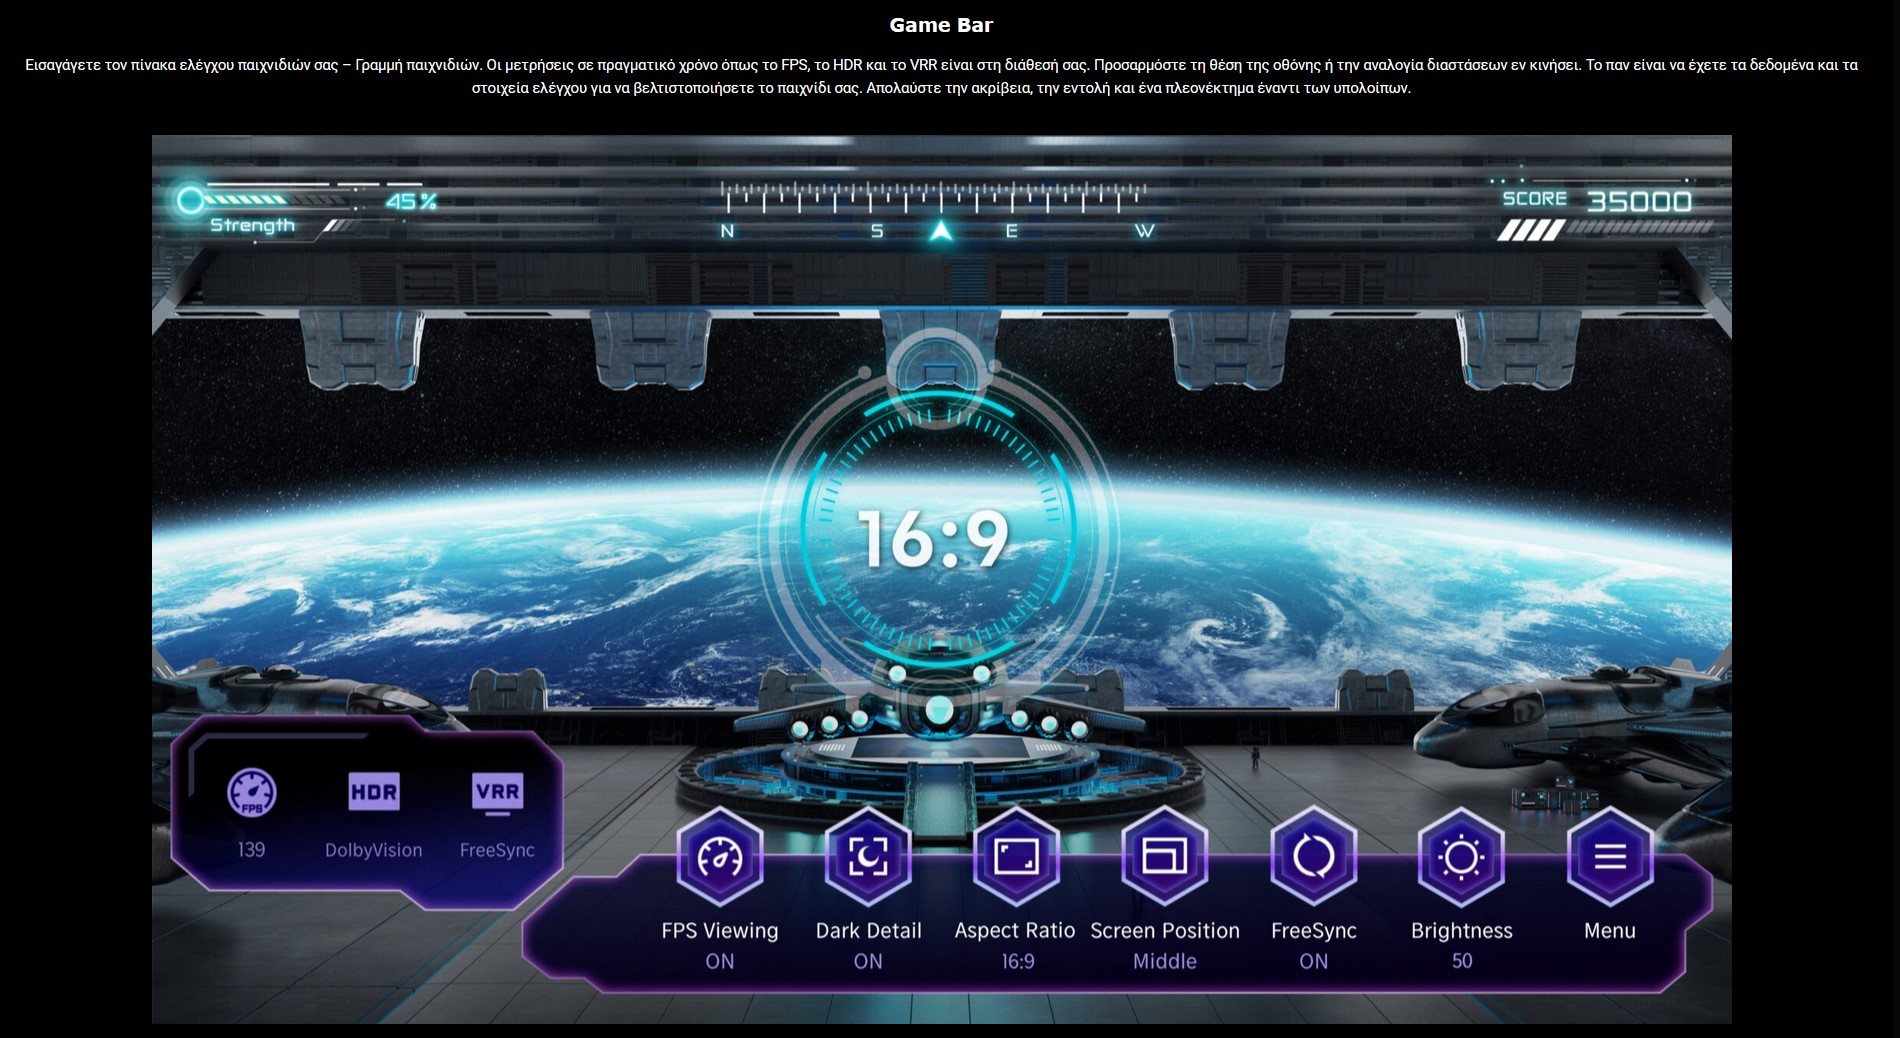Click the Strength label
The image size is (1900, 1038).
click(x=252, y=226)
